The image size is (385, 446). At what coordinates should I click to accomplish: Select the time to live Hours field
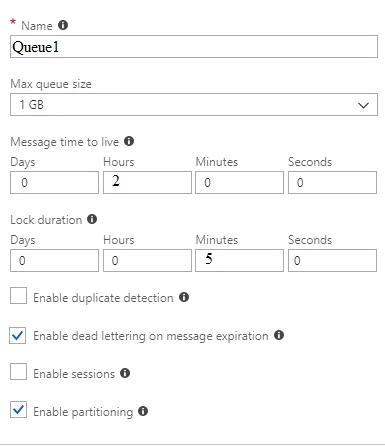tap(147, 182)
